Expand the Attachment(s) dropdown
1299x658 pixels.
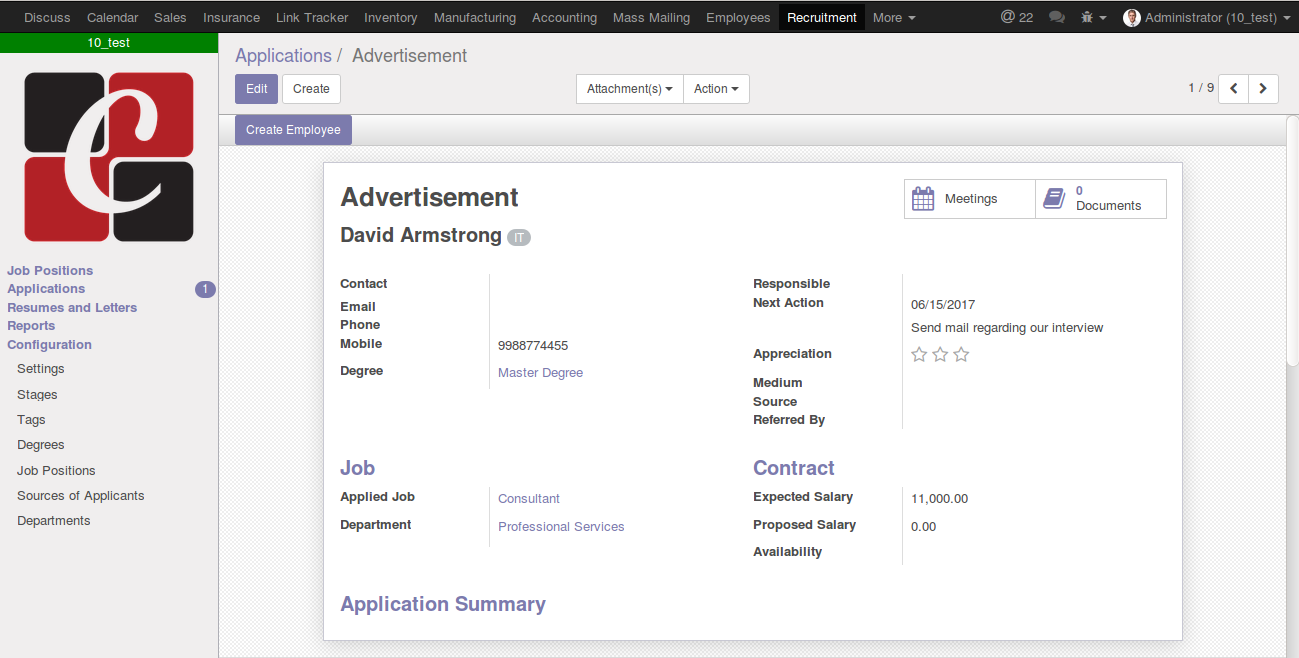pos(630,89)
